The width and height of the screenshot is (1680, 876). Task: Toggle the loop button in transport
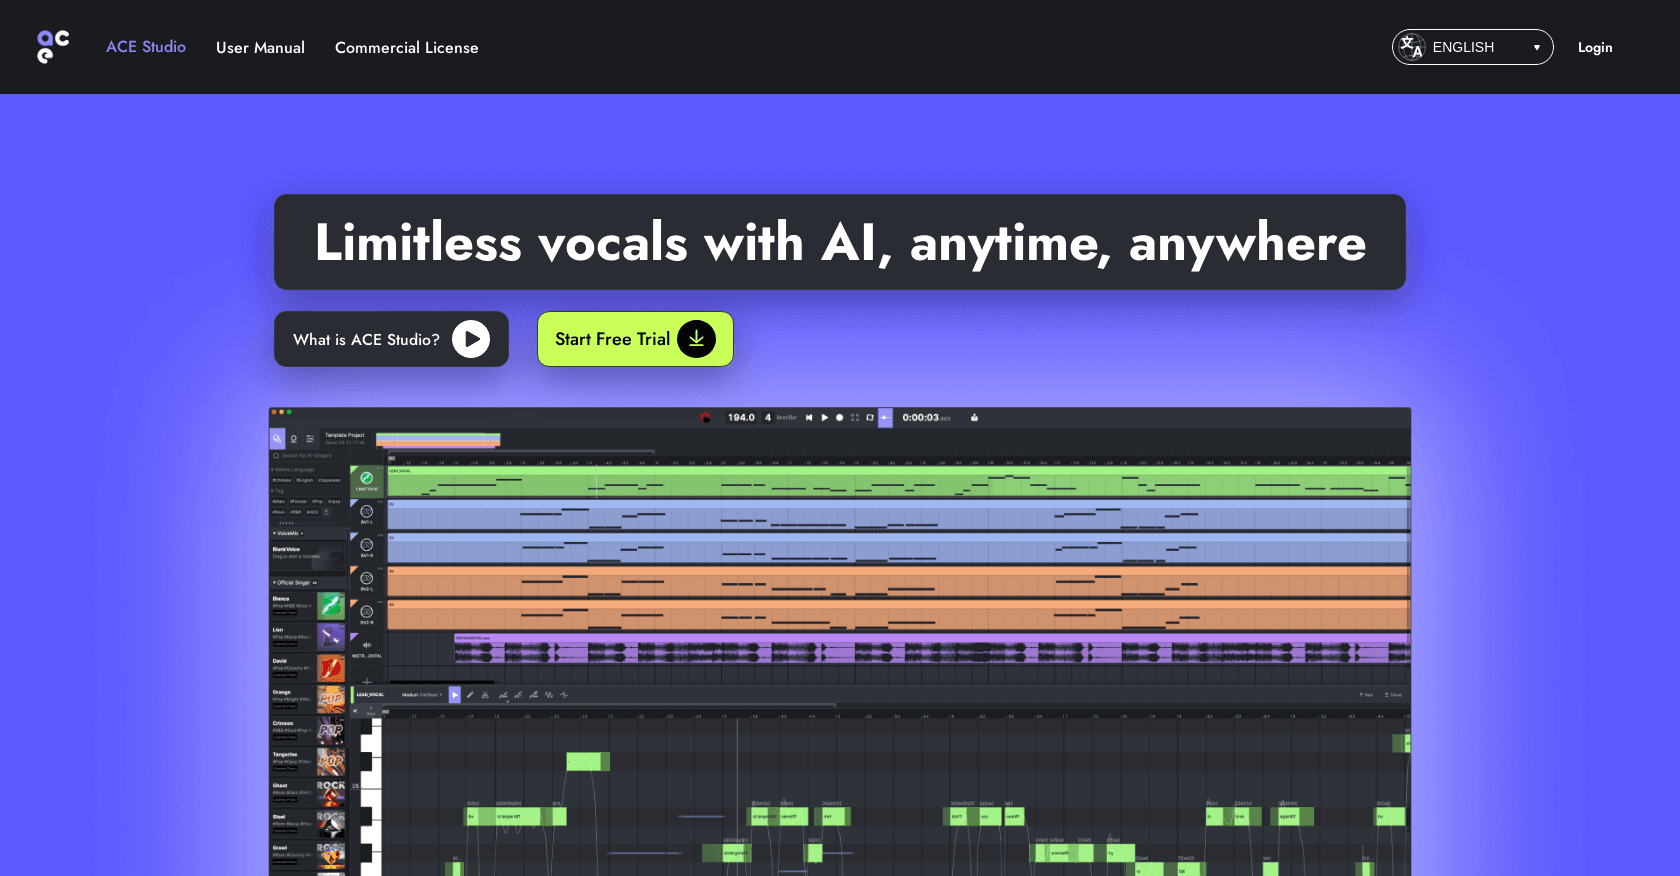click(869, 417)
